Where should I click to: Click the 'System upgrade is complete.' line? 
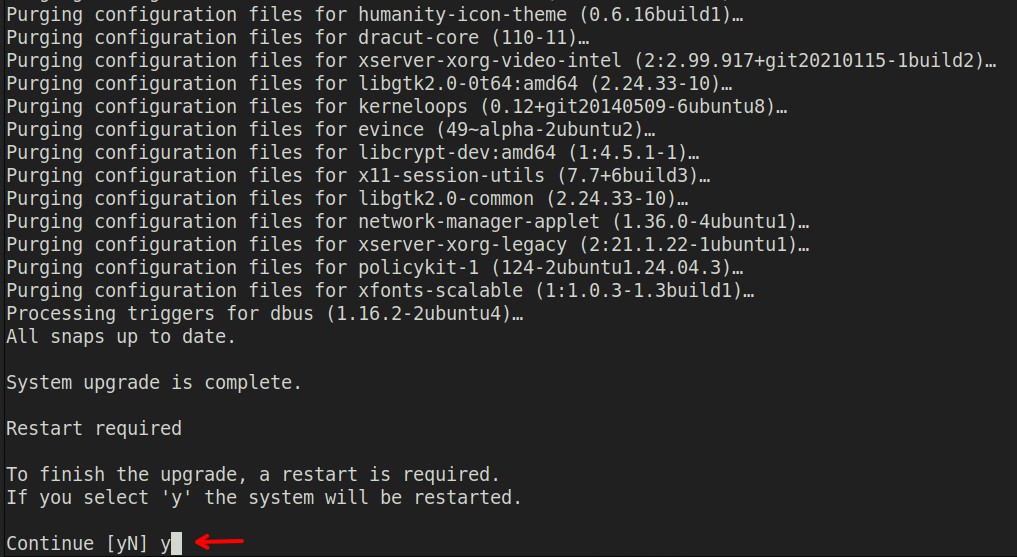coord(153,382)
